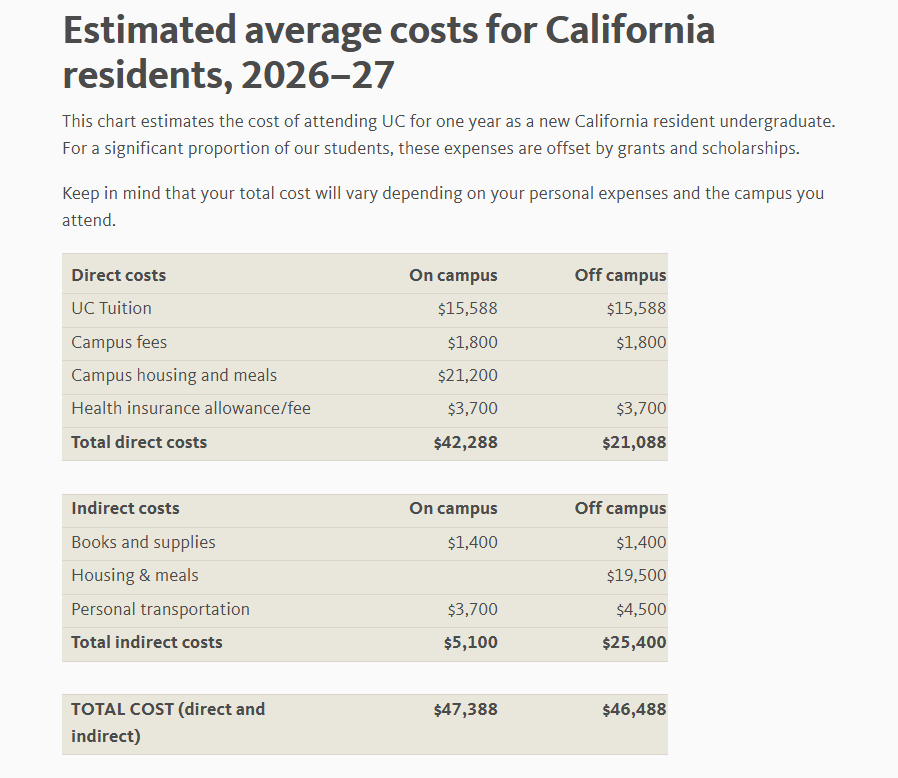Click the $42,288 on-campus direct total
Viewport: 898px width, 778px height.
click(465, 442)
